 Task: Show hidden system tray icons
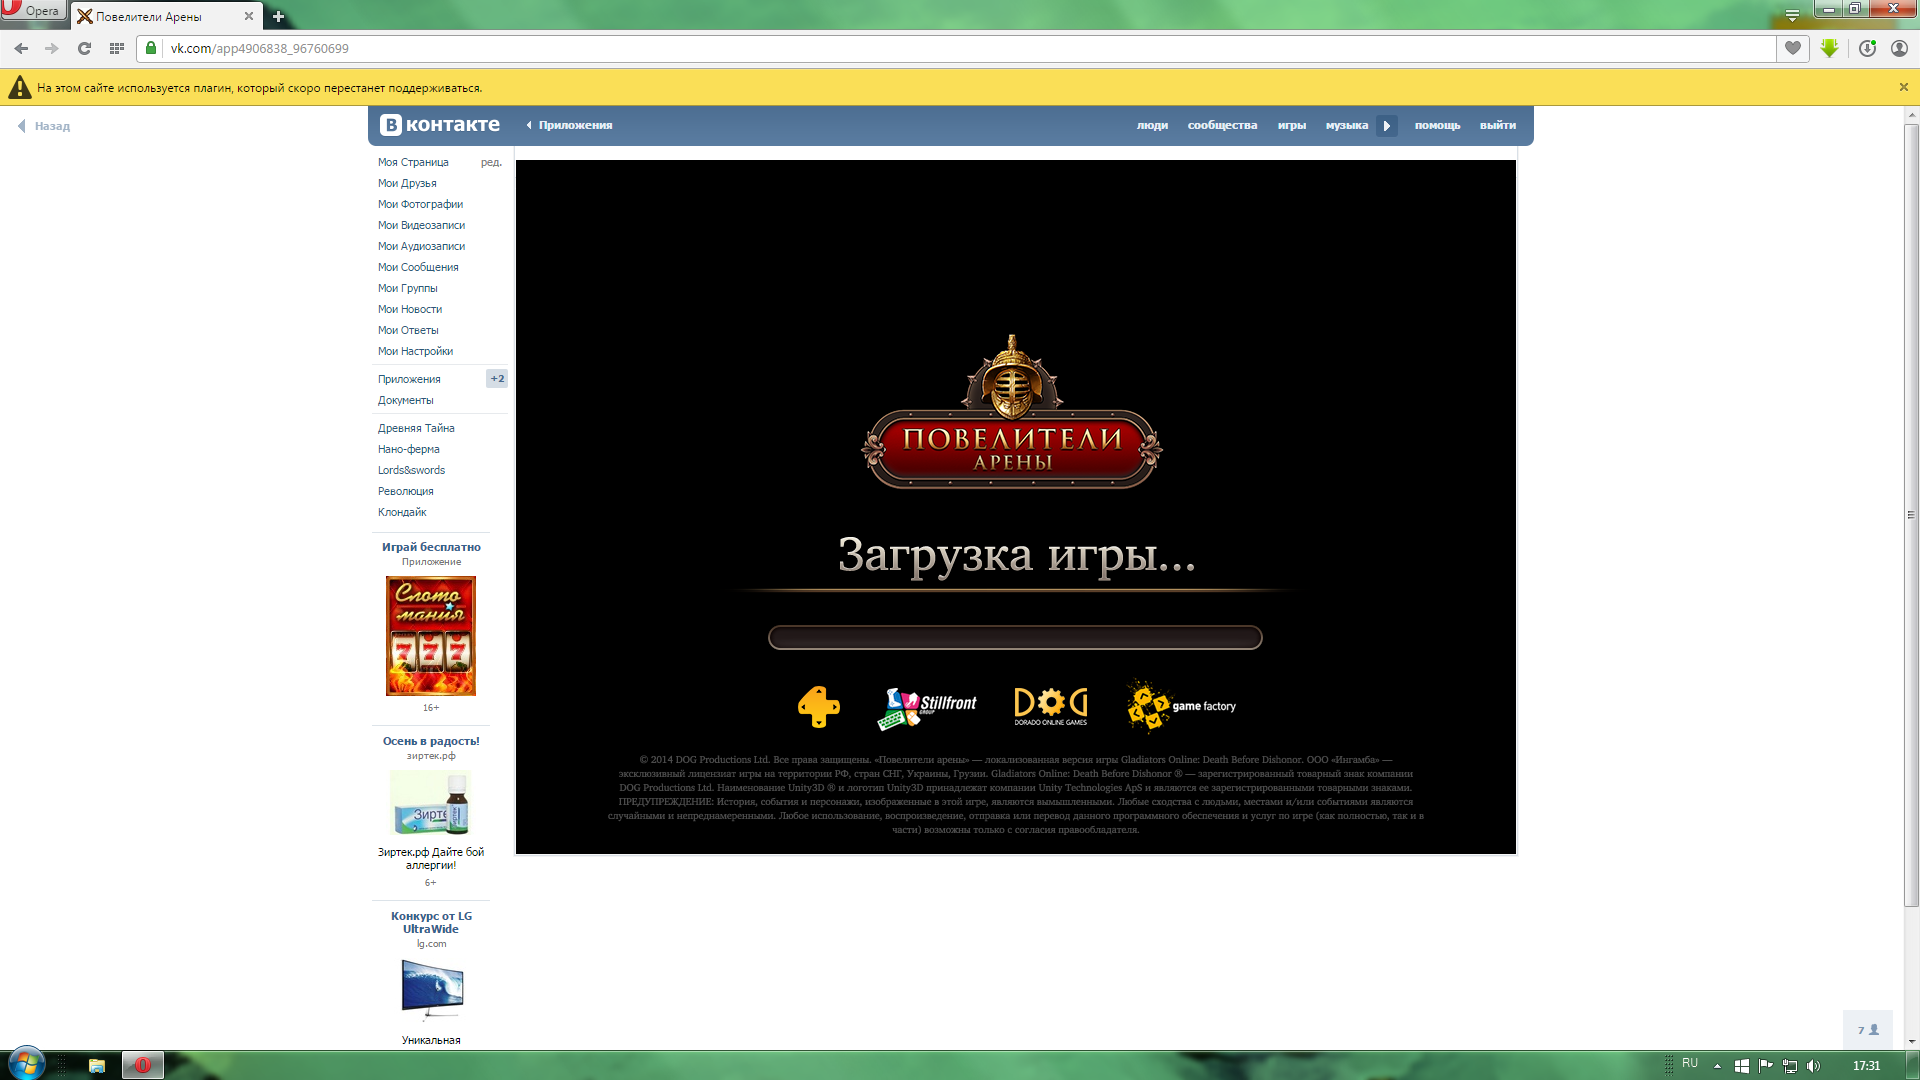pos(1717,1066)
